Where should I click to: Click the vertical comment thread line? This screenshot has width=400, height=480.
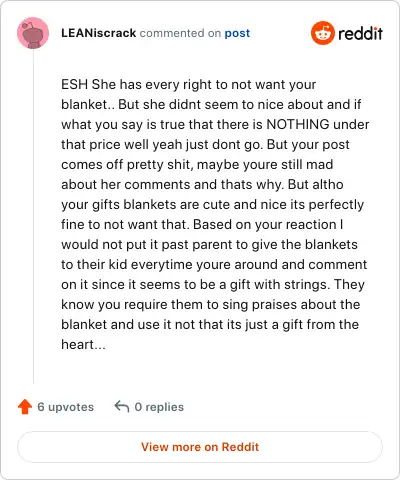pos(33,216)
